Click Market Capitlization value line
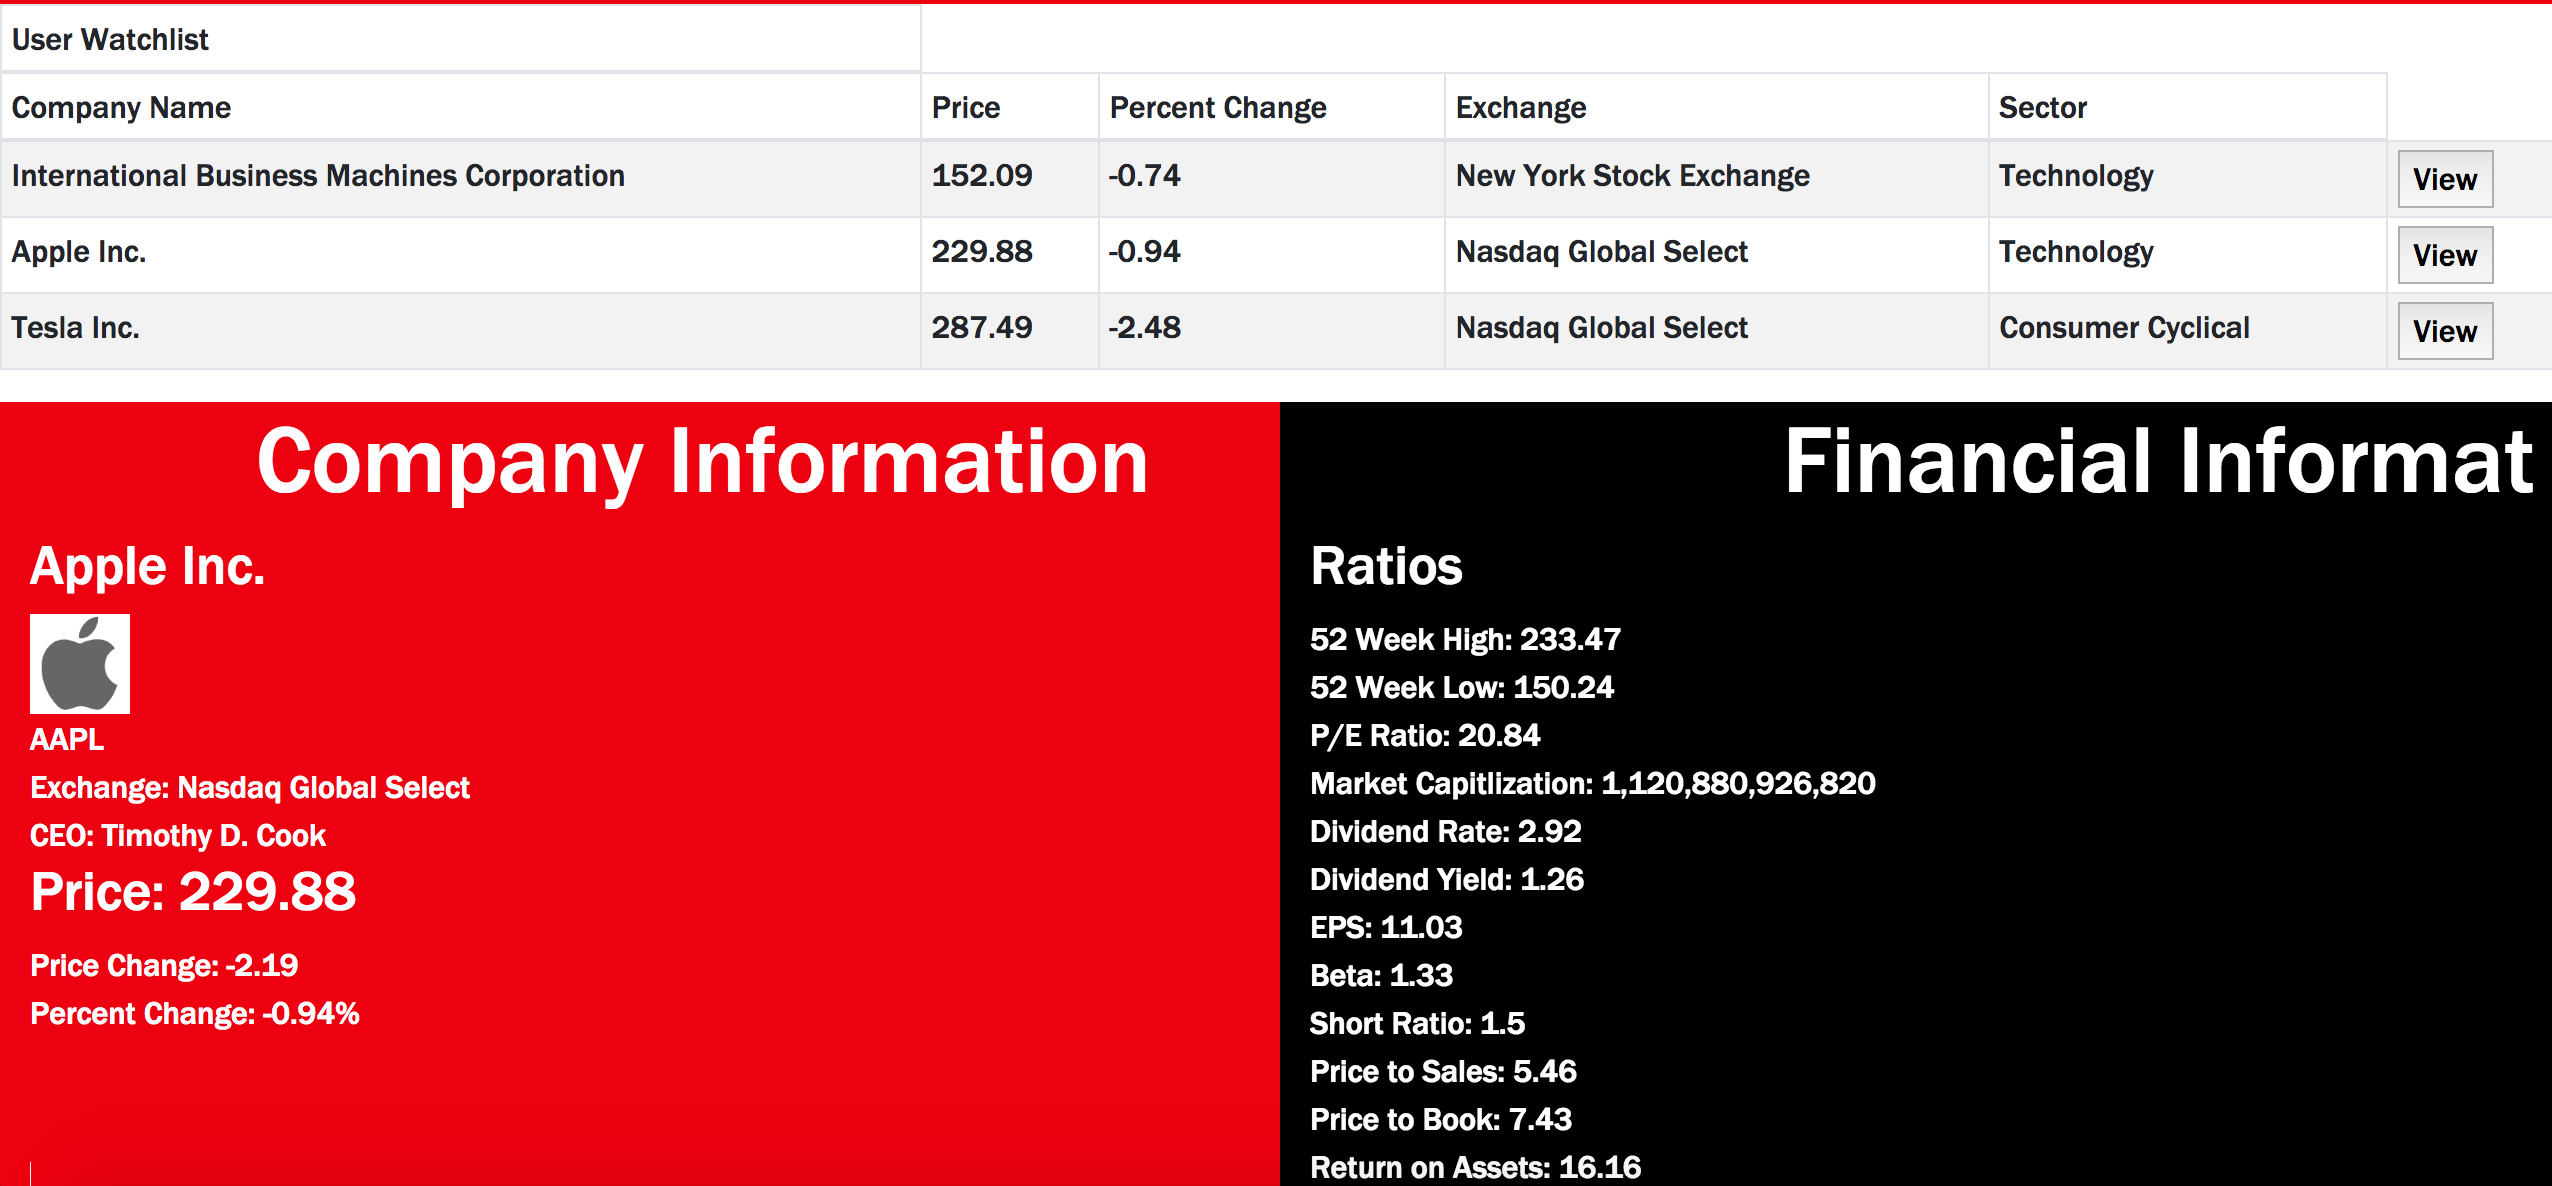This screenshot has width=2552, height=1186. tap(1593, 783)
